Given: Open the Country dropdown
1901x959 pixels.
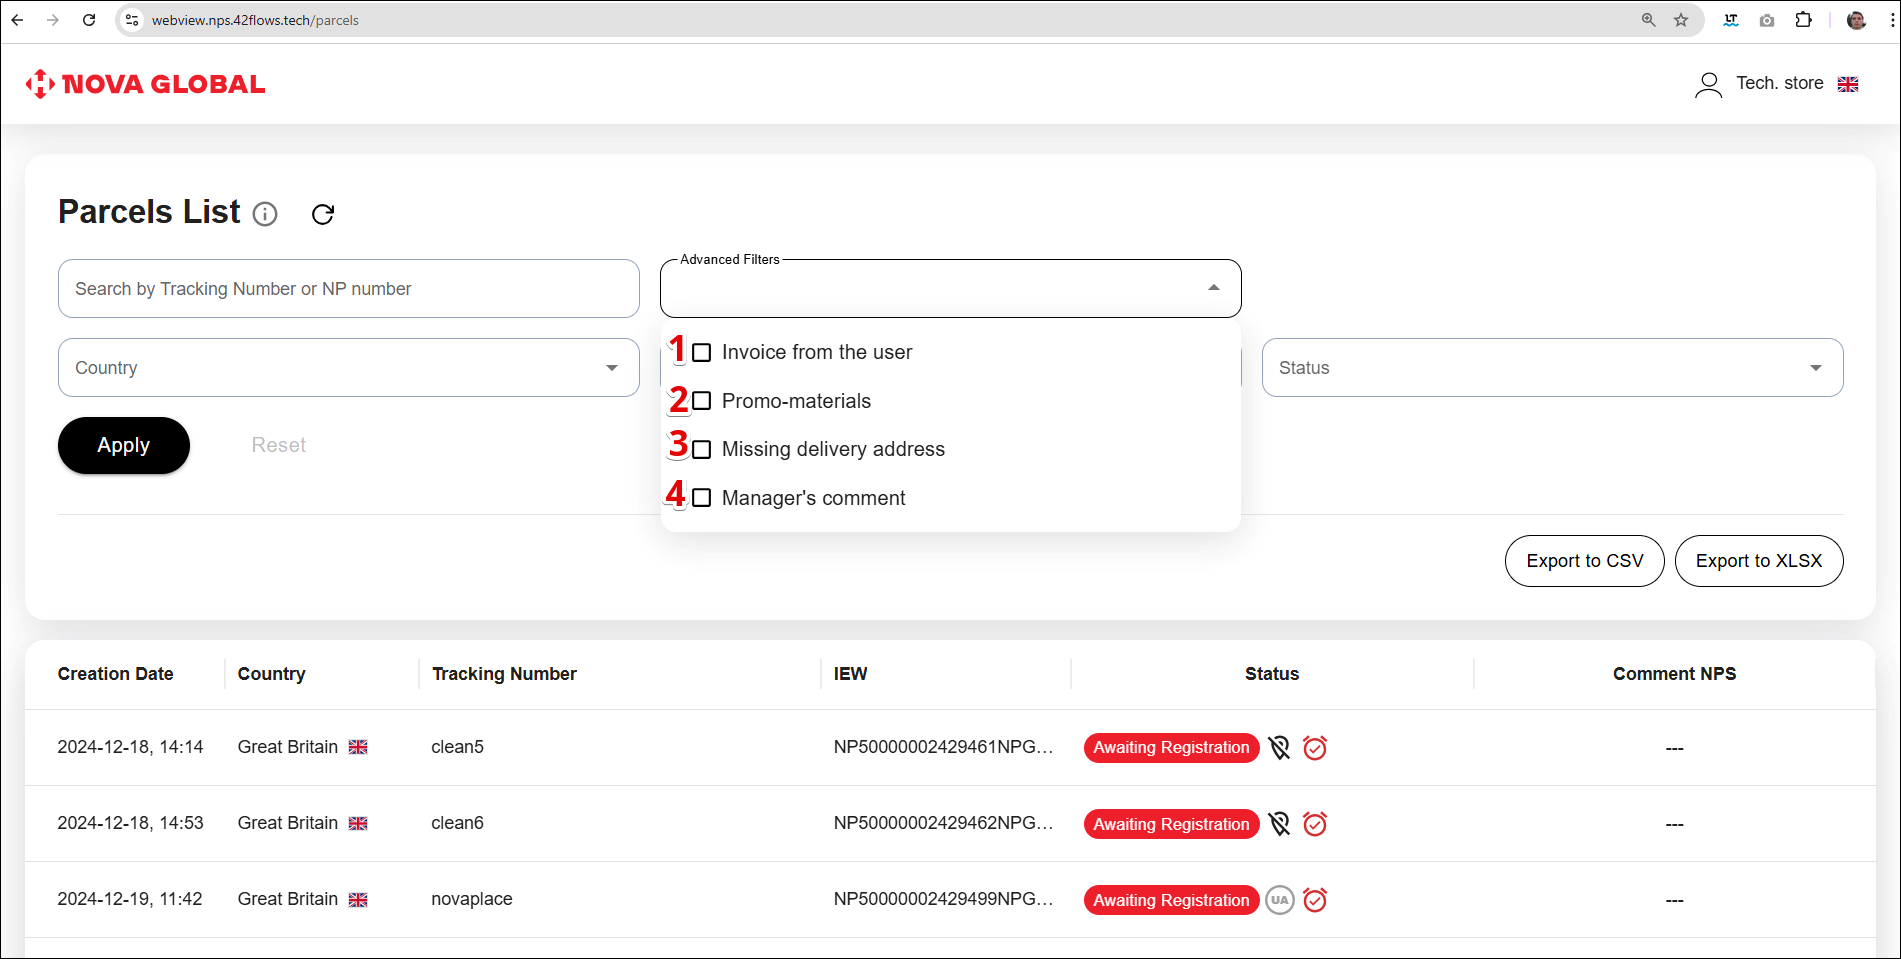Looking at the screenshot, I should pyautogui.click(x=348, y=368).
